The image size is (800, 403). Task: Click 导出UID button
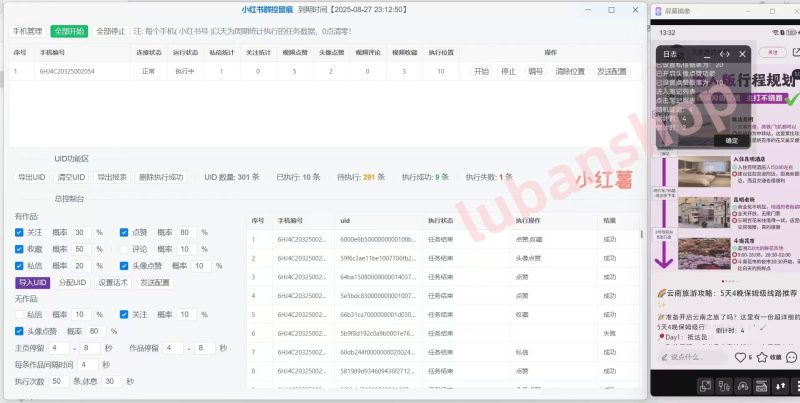pos(32,178)
